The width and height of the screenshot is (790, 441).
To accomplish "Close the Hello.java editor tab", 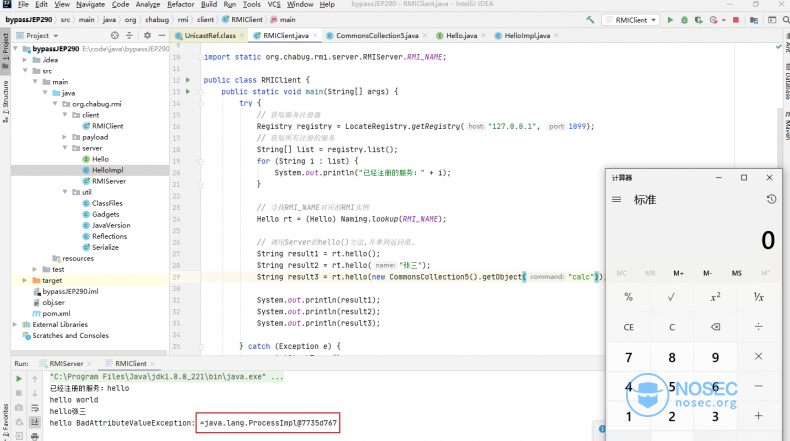I will (484, 35).
